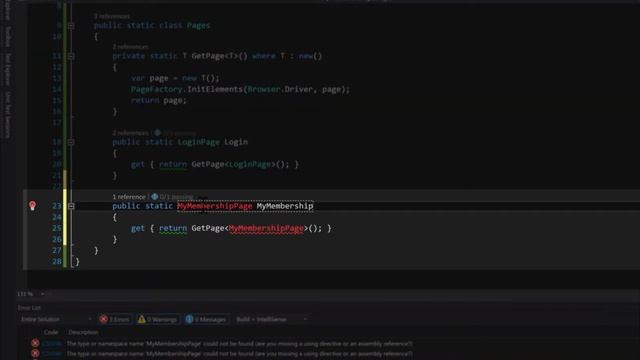Click Browser on line 14
The height and width of the screenshot is (360, 640).
(x=264, y=89)
